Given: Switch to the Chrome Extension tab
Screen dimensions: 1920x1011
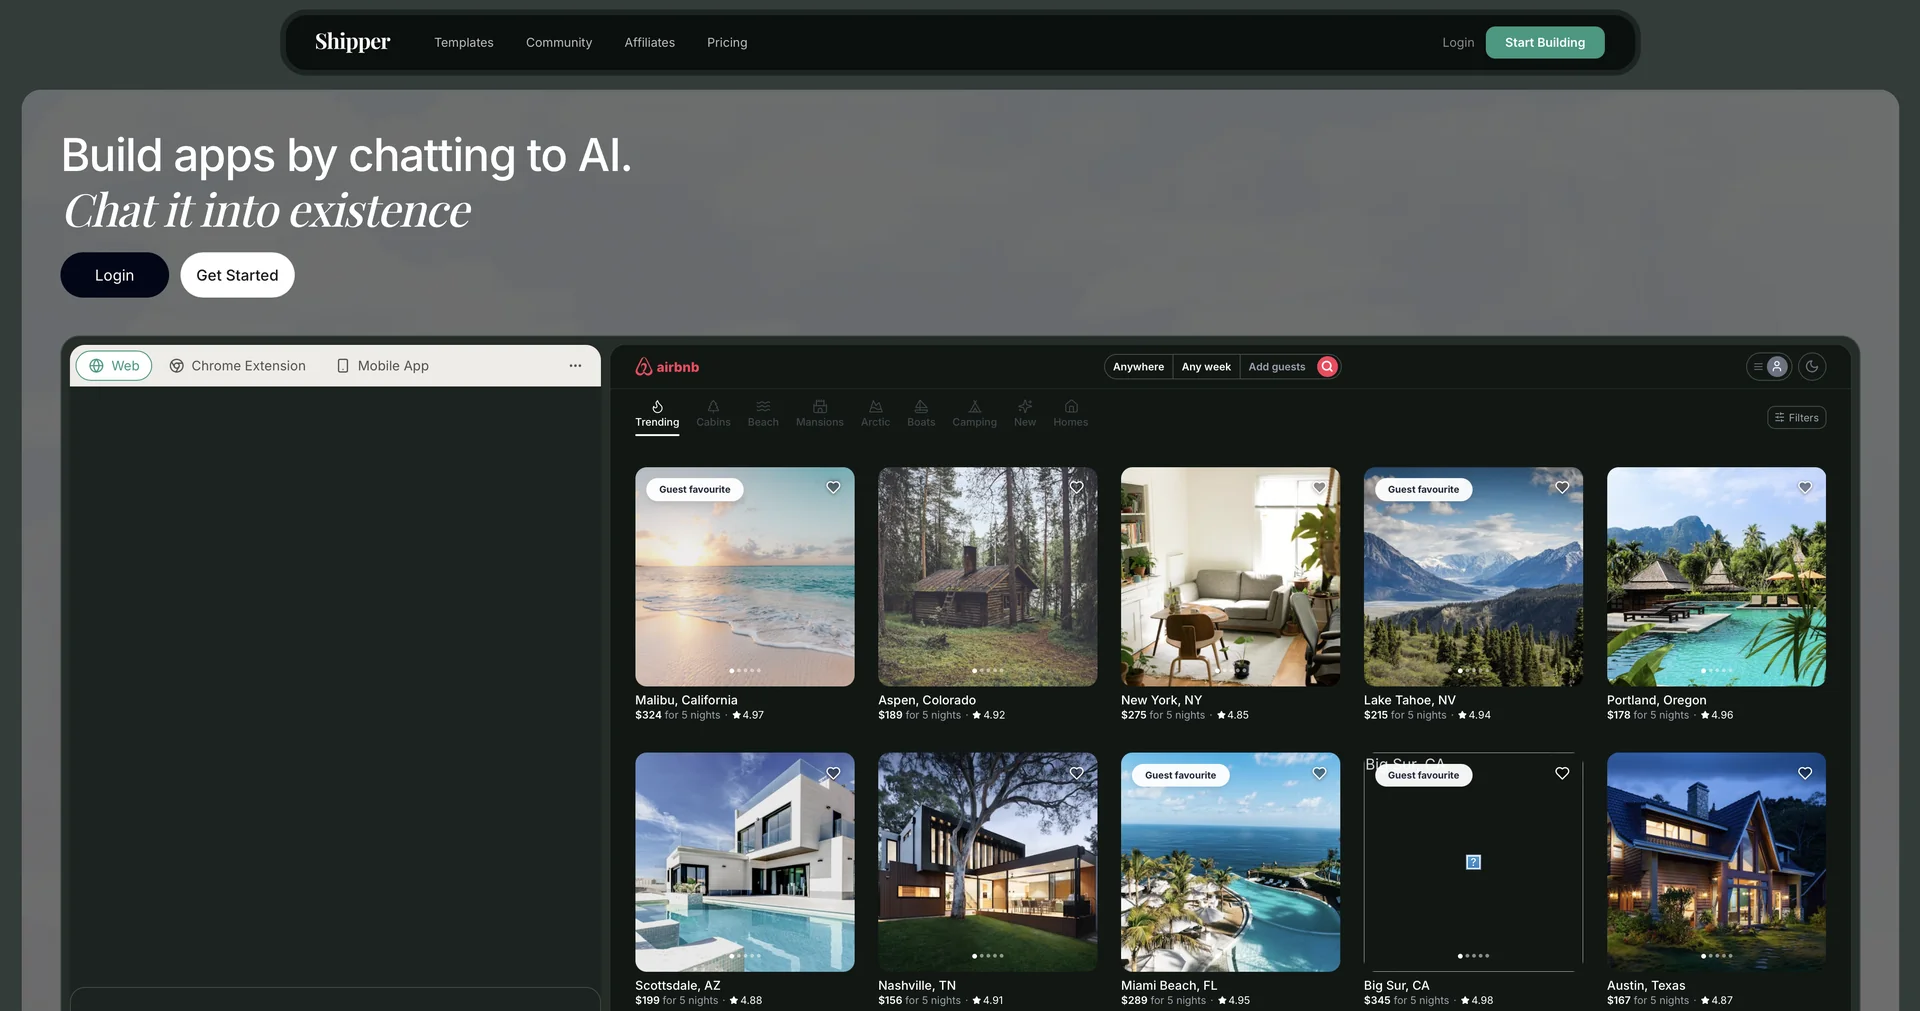Looking at the screenshot, I should 238,366.
